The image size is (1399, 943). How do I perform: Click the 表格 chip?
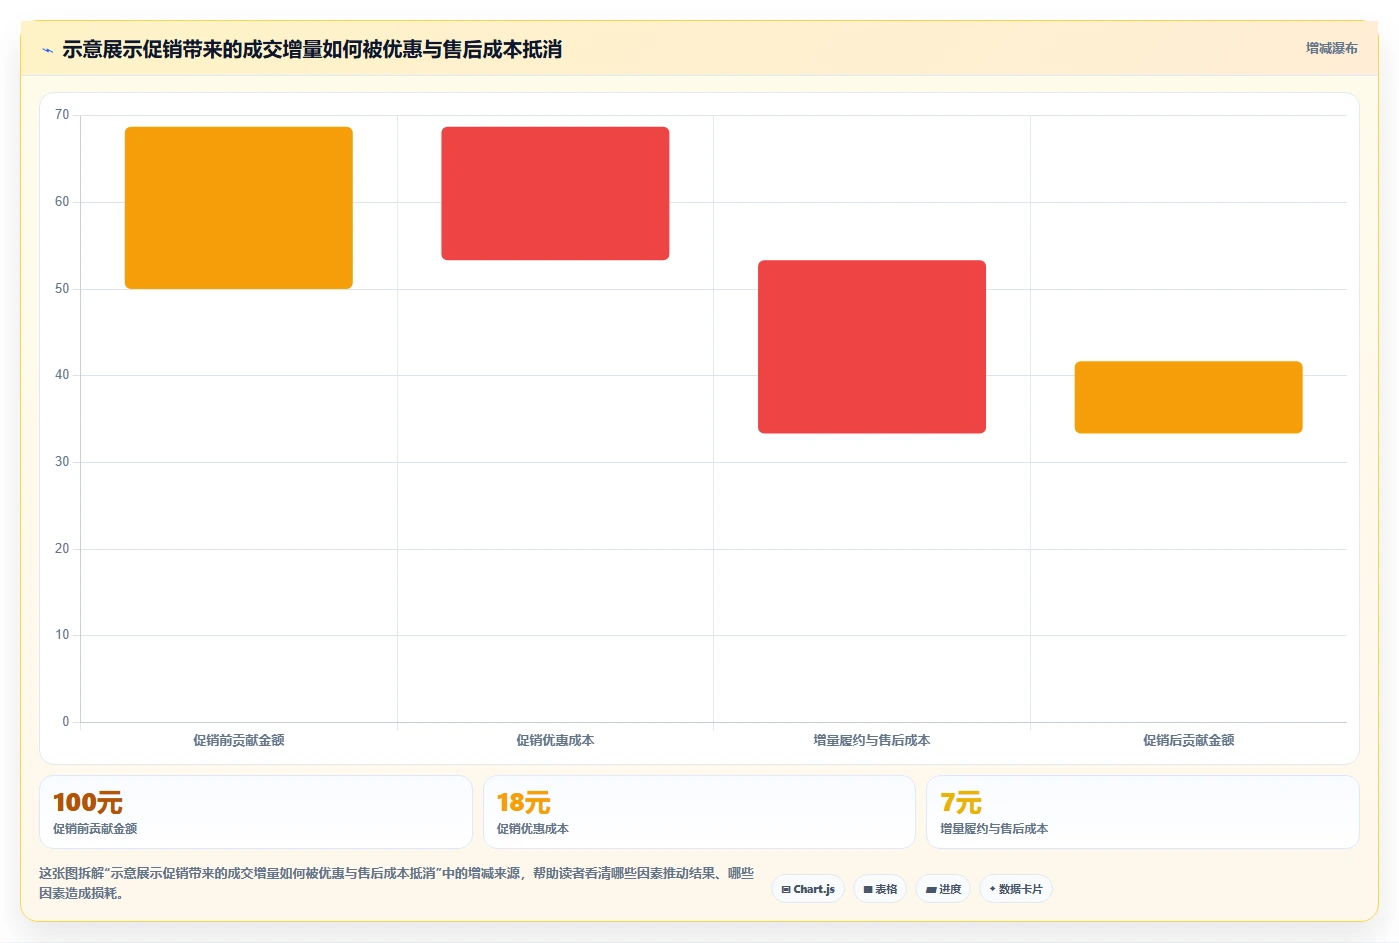tap(880, 889)
